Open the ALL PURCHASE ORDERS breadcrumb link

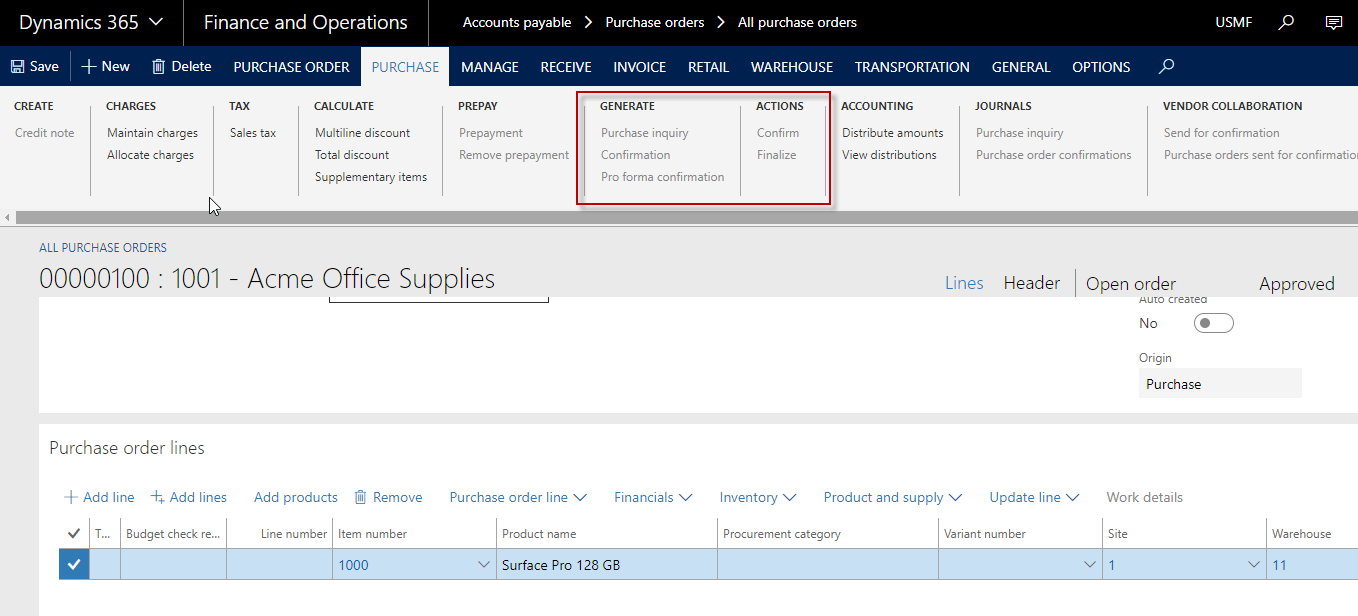(103, 248)
